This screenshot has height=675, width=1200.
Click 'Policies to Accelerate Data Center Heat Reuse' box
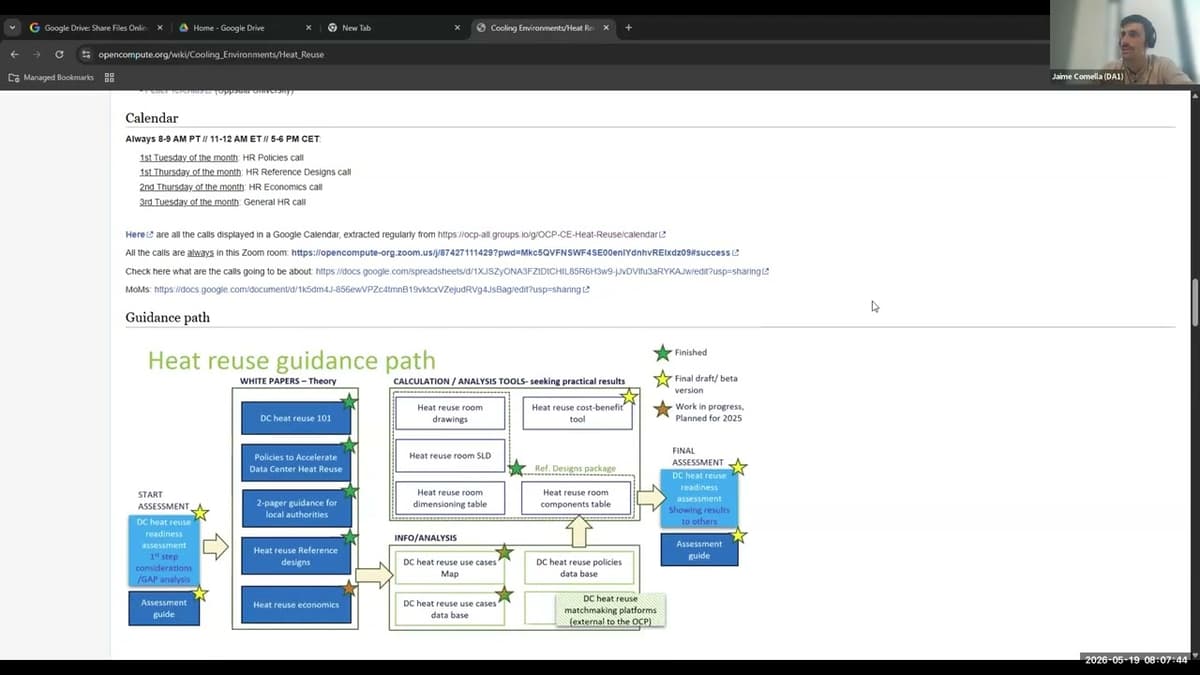click(296, 463)
